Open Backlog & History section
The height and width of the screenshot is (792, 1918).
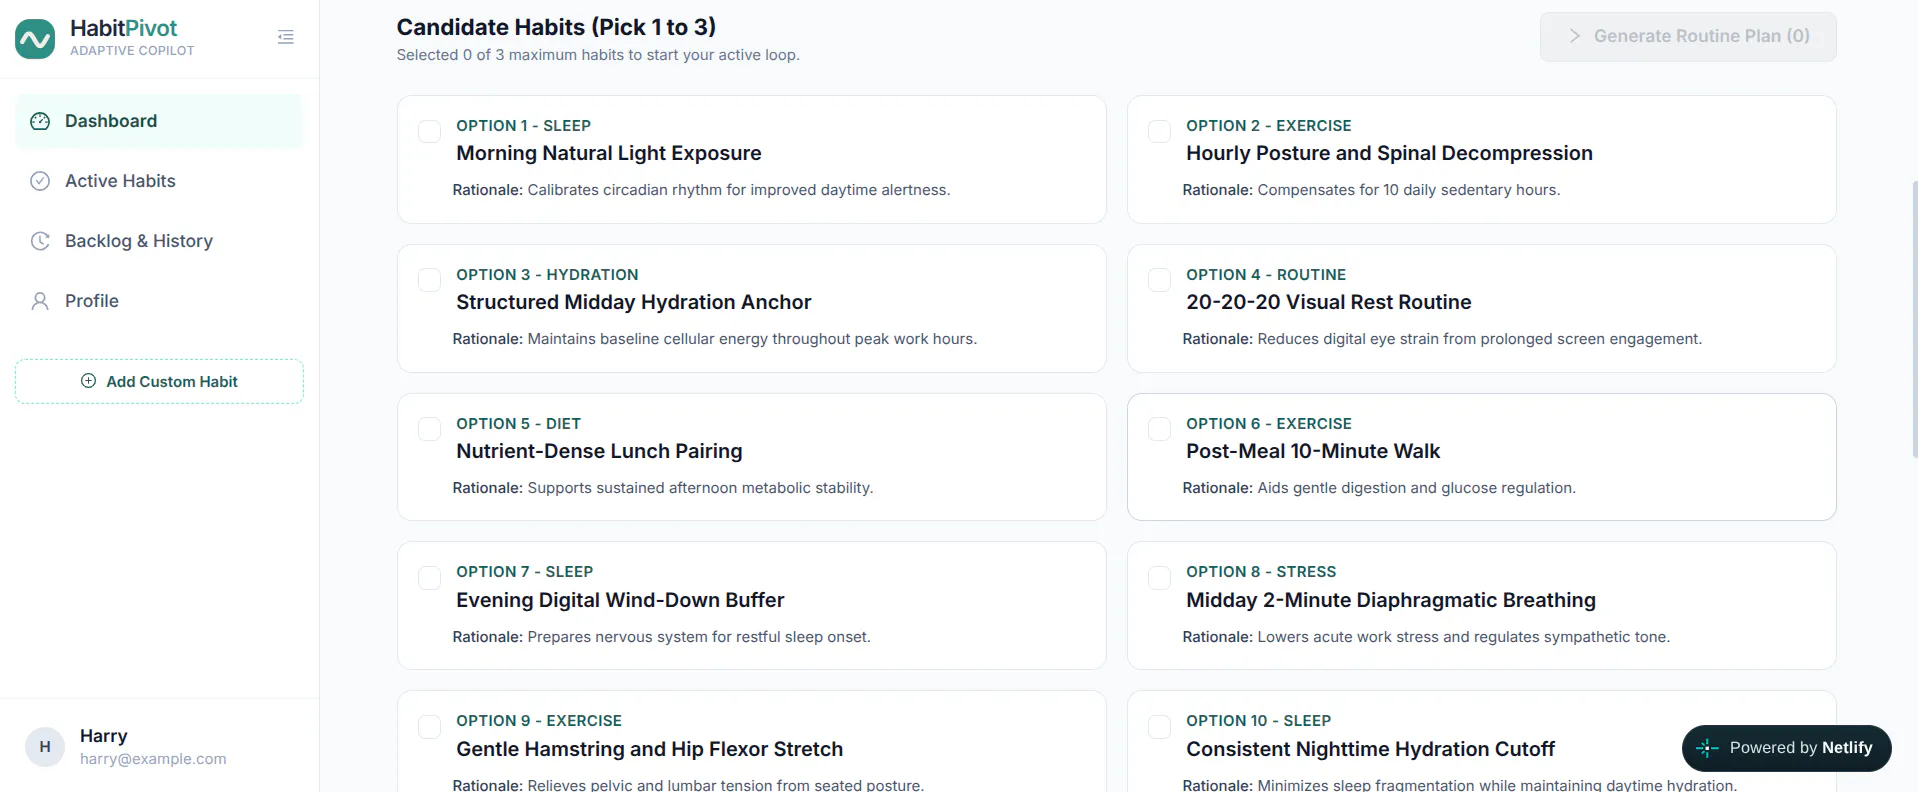[x=159, y=241]
